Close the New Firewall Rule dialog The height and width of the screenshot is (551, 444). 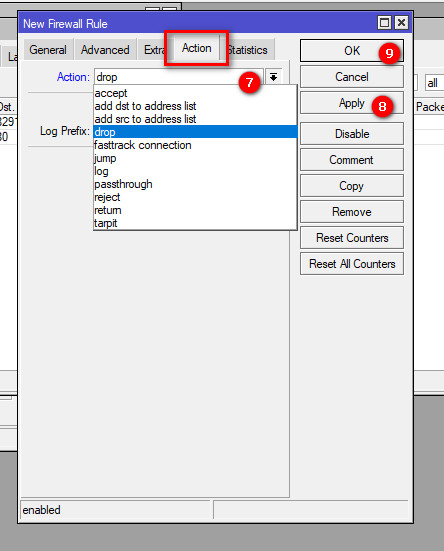tap(401, 23)
